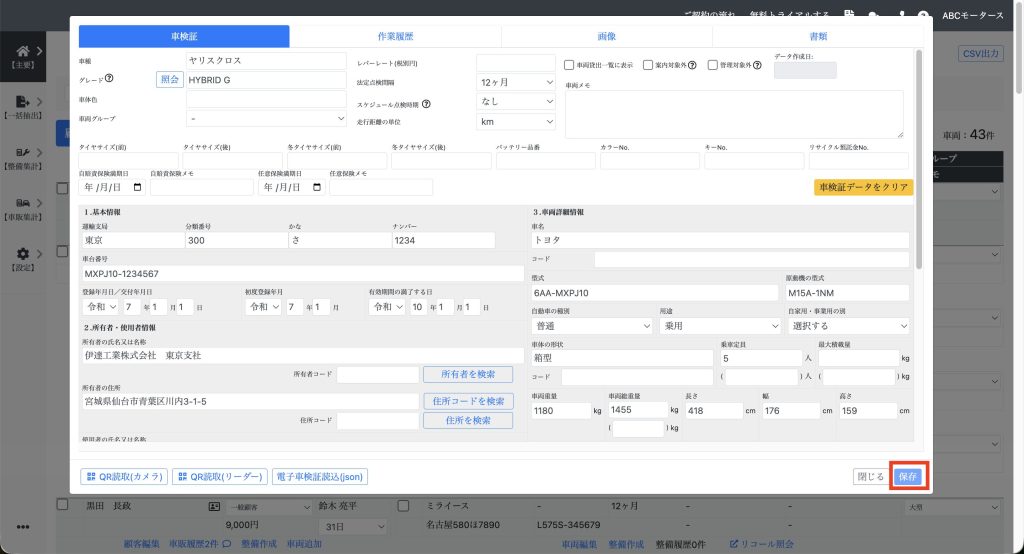
Task: Click the help icon beside スケジュール点検時期
Action: [x=426, y=103]
